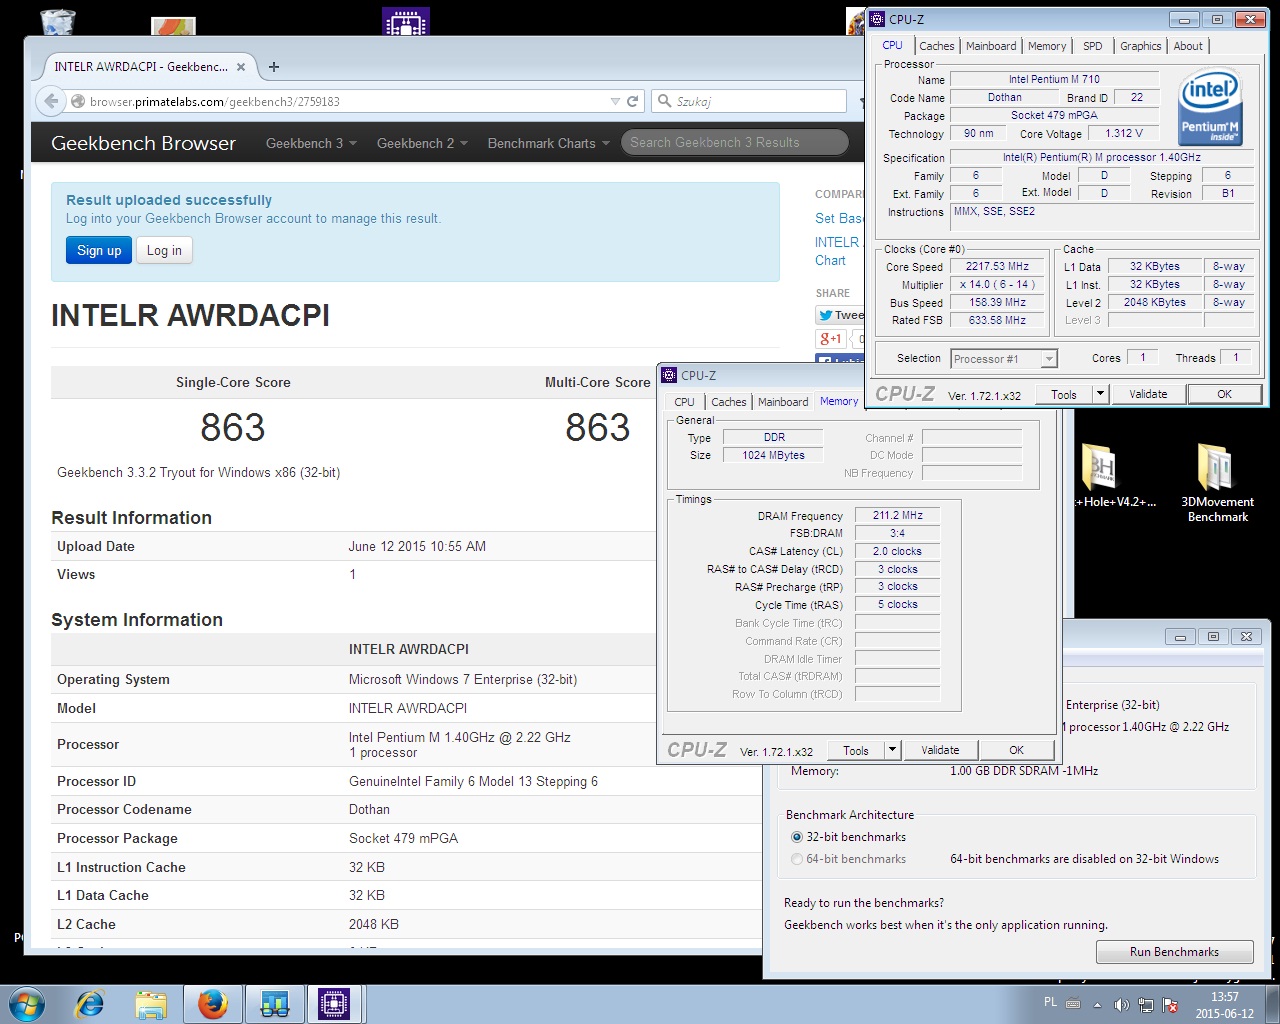Click the Log in button
Image resolution: width=1280 pixels, height=1024 pixels.
coord(164,250)
